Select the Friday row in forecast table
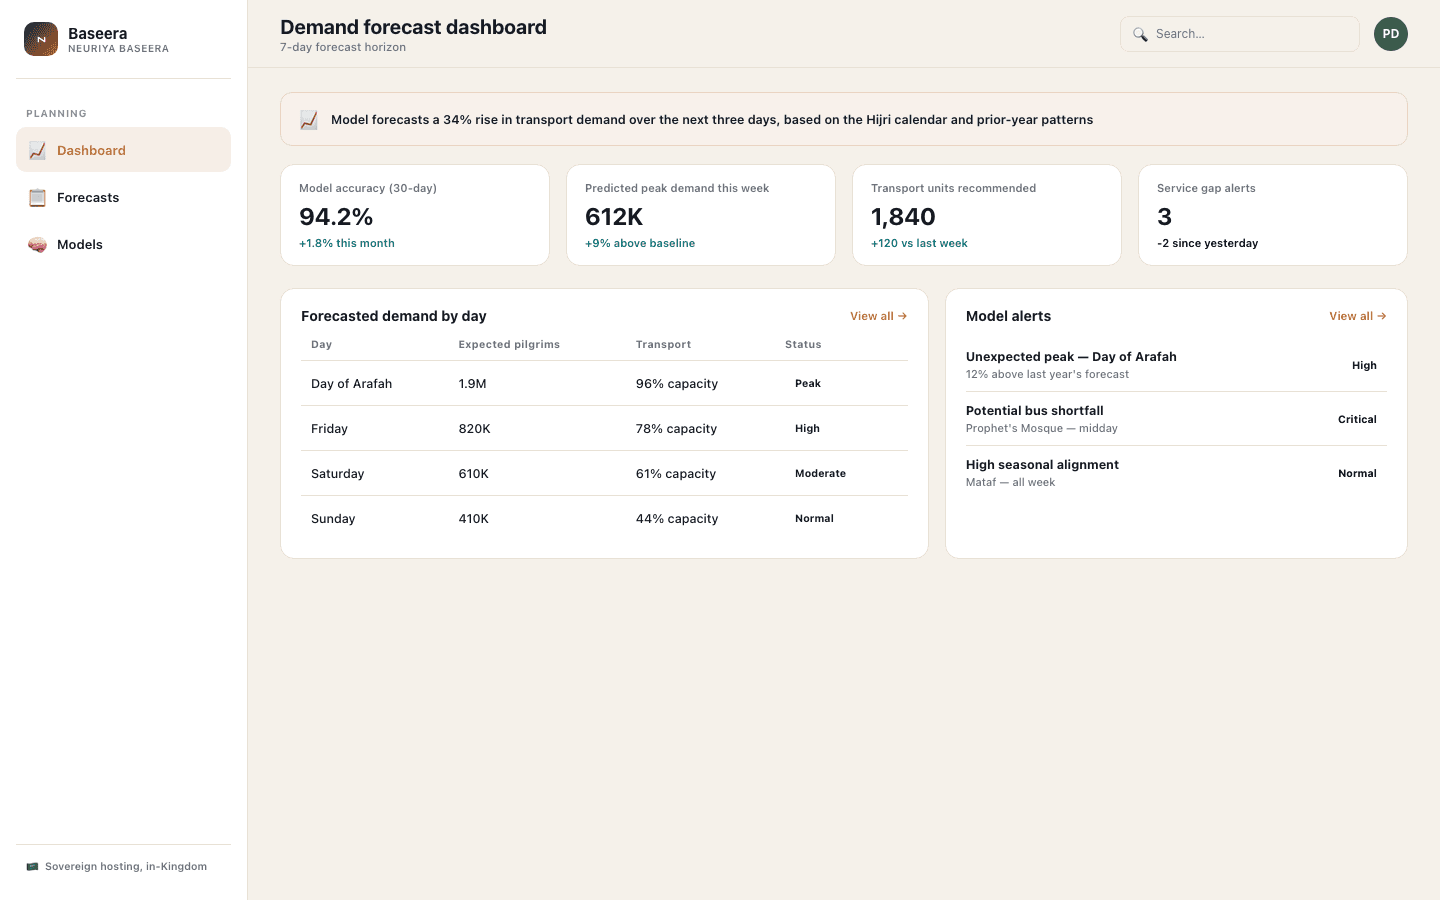The image size is (1440, 900). (604, 428)
